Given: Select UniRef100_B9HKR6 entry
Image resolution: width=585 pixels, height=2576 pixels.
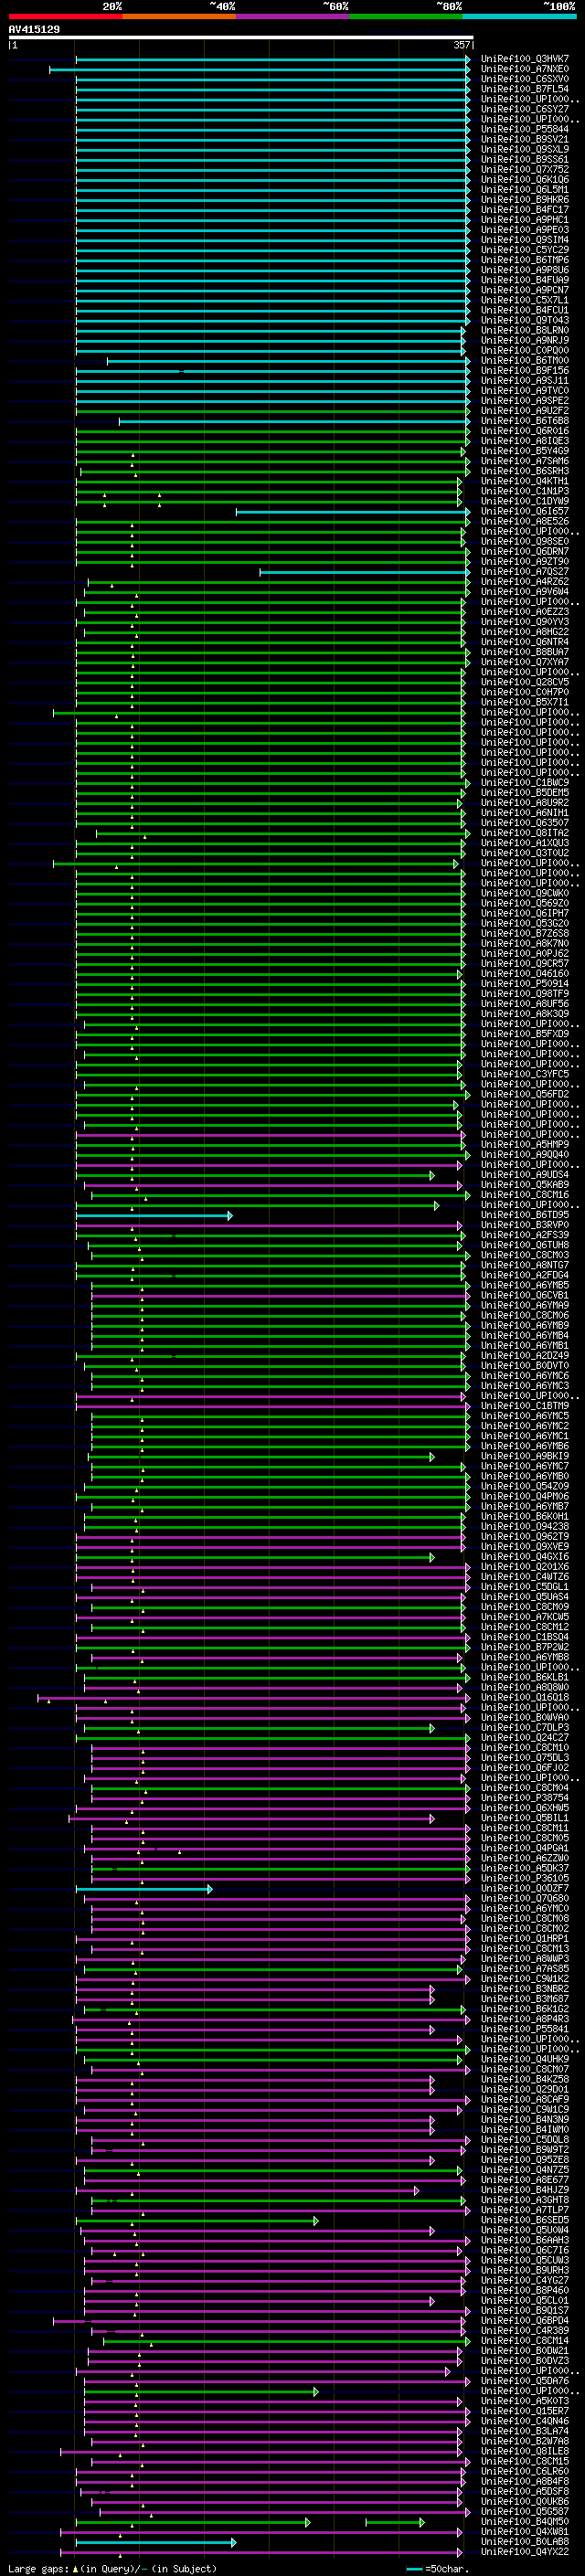Looking at the screenshot, I should (x=525, y=200).
